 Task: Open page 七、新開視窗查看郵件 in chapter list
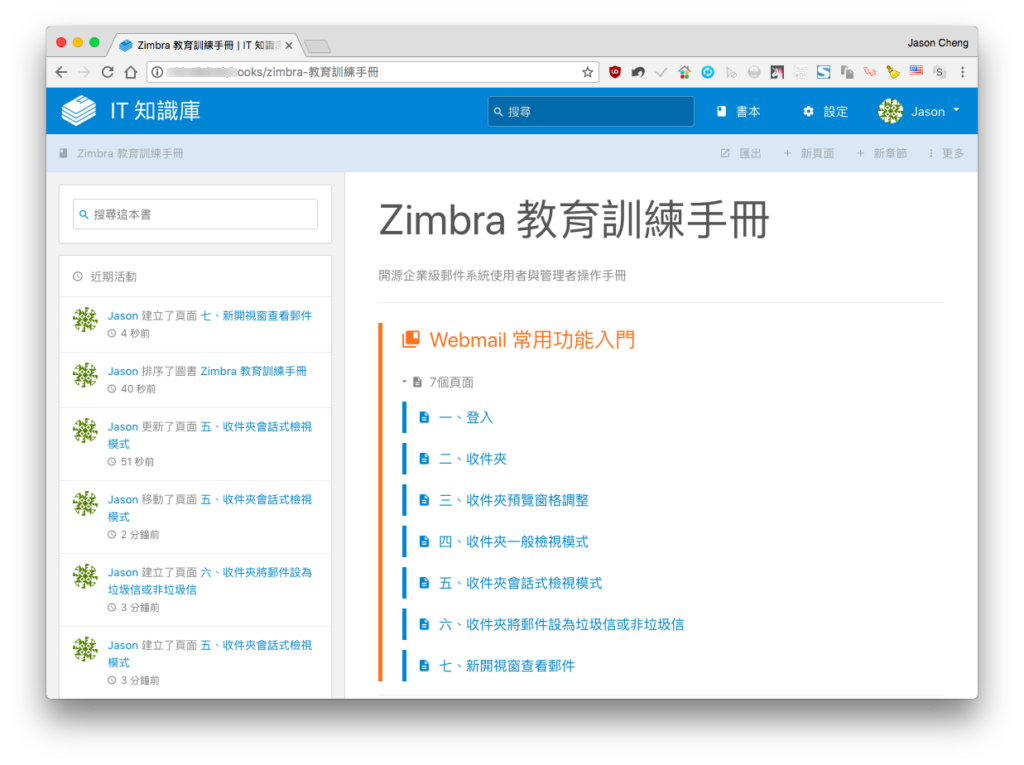tap(507, 666)
